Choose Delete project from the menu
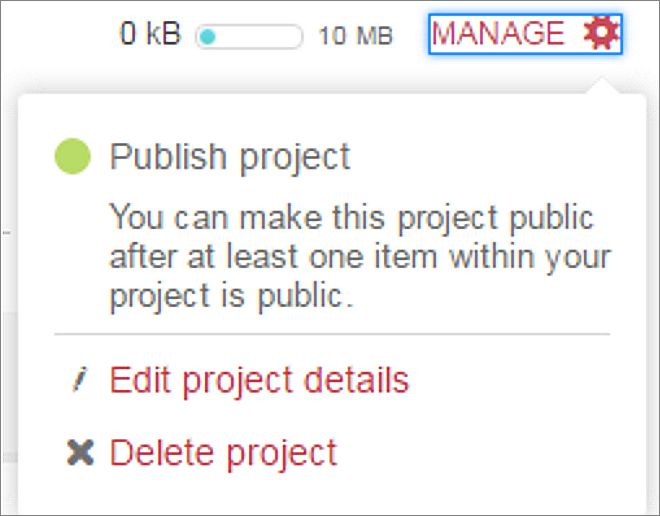 tap(223, 453)
